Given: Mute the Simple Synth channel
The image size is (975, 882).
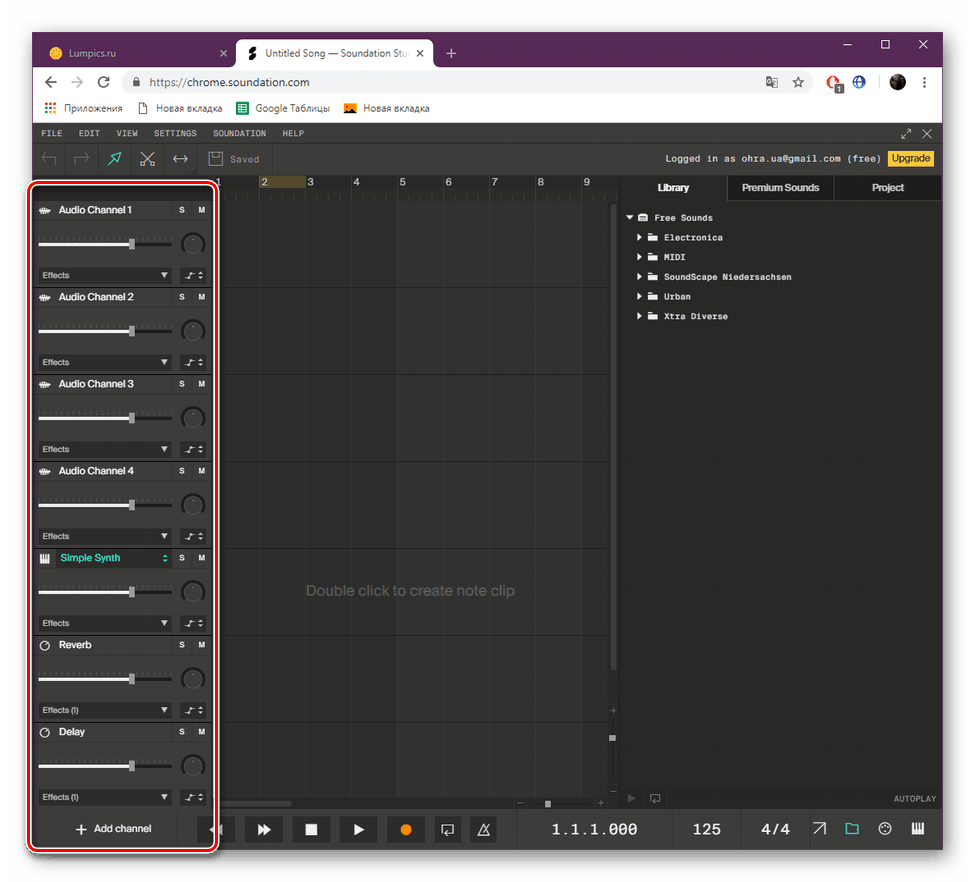Looking at the screenshot, I should 201,558.
